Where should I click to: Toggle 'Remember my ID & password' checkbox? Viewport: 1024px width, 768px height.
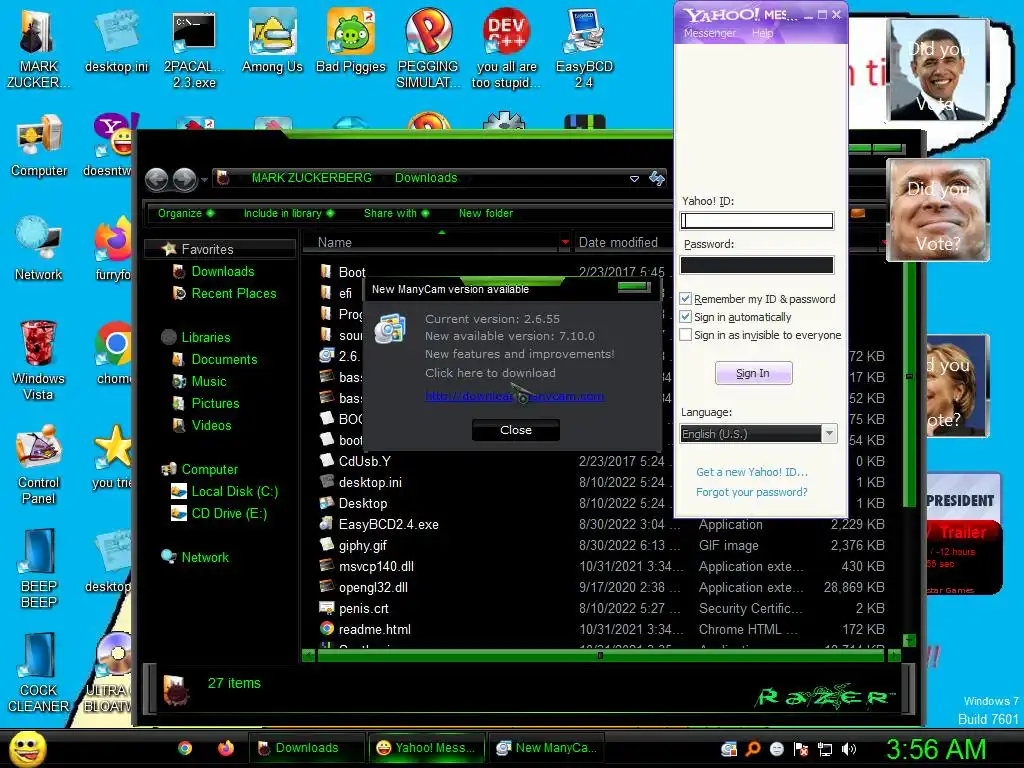coord(686,298)
